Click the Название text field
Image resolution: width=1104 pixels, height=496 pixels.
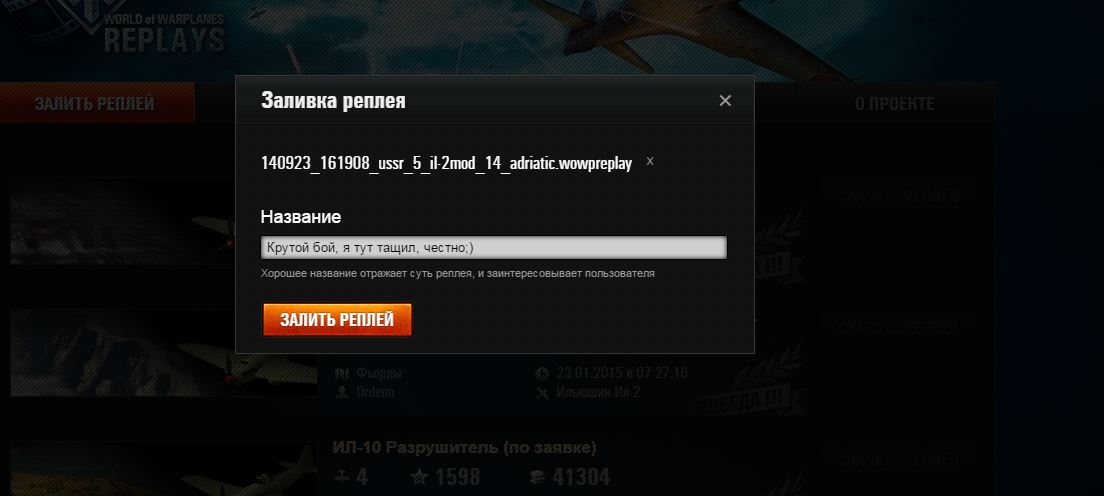(x=494, y=247)
